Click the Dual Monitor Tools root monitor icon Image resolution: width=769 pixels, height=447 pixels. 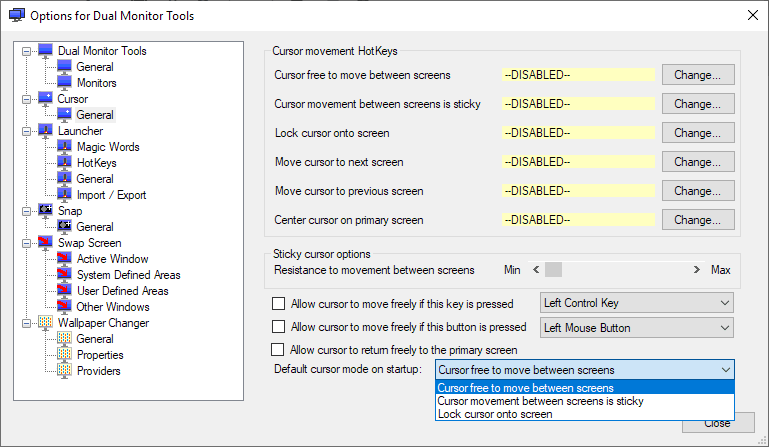[x=46, y=51]
